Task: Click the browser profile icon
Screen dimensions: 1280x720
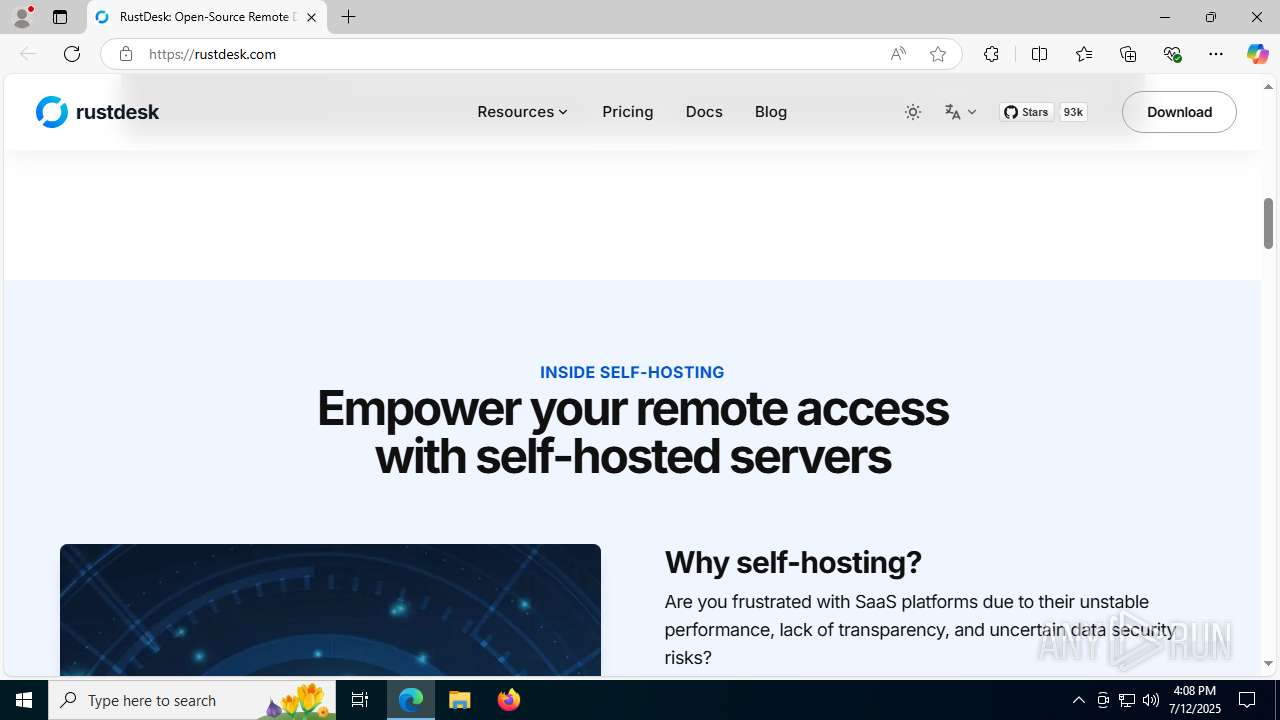Action: click(22, 17)
